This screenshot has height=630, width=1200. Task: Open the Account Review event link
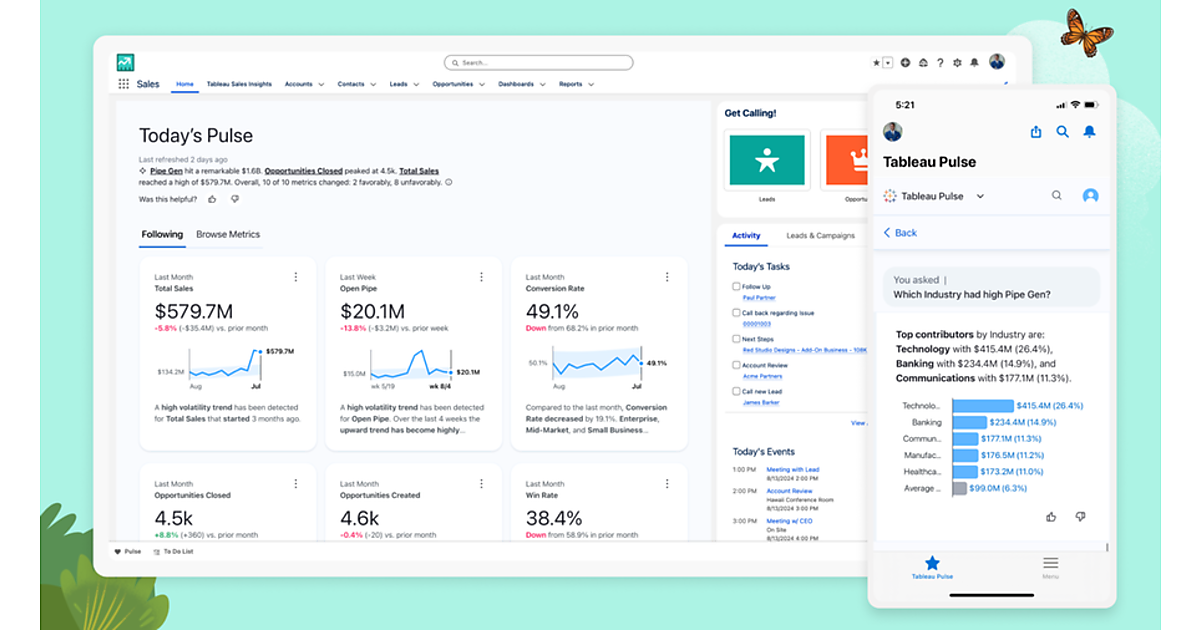[790, 491]
